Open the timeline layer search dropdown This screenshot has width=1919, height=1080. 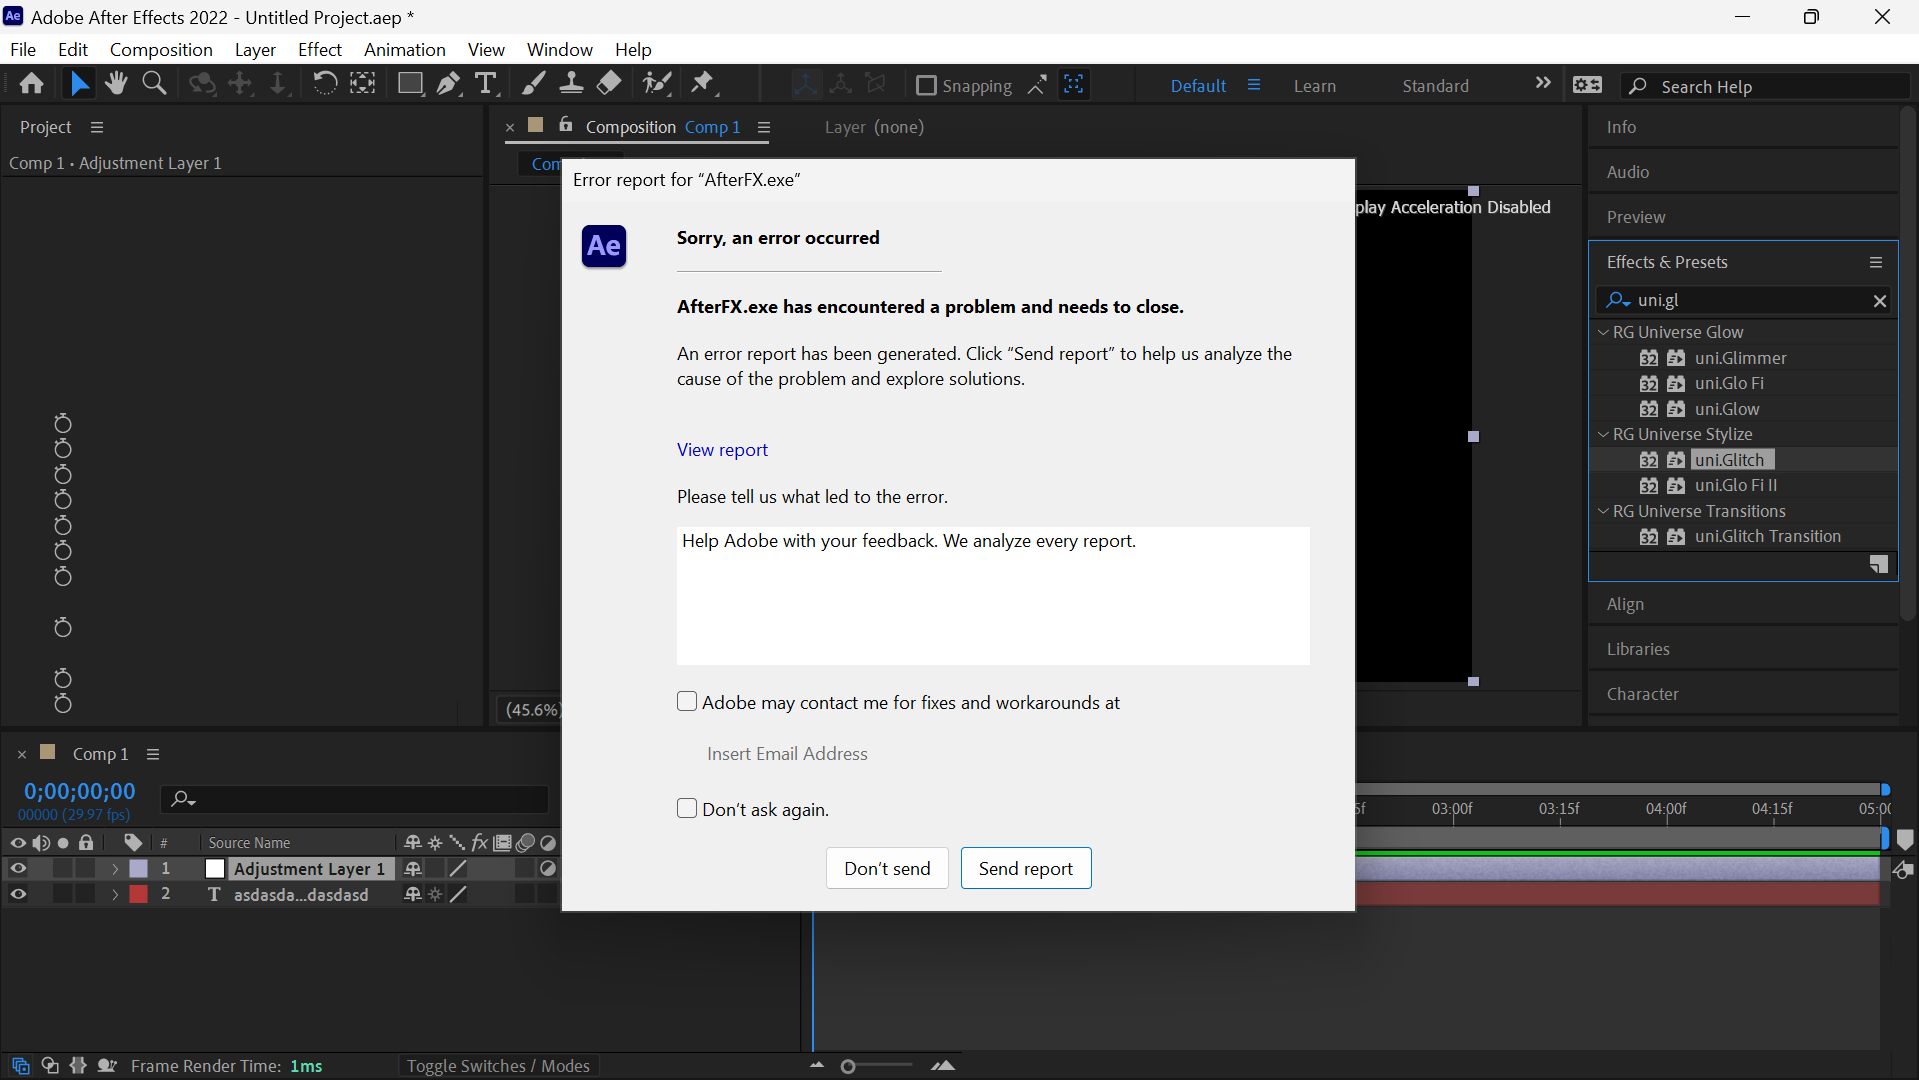click(183, 798)
